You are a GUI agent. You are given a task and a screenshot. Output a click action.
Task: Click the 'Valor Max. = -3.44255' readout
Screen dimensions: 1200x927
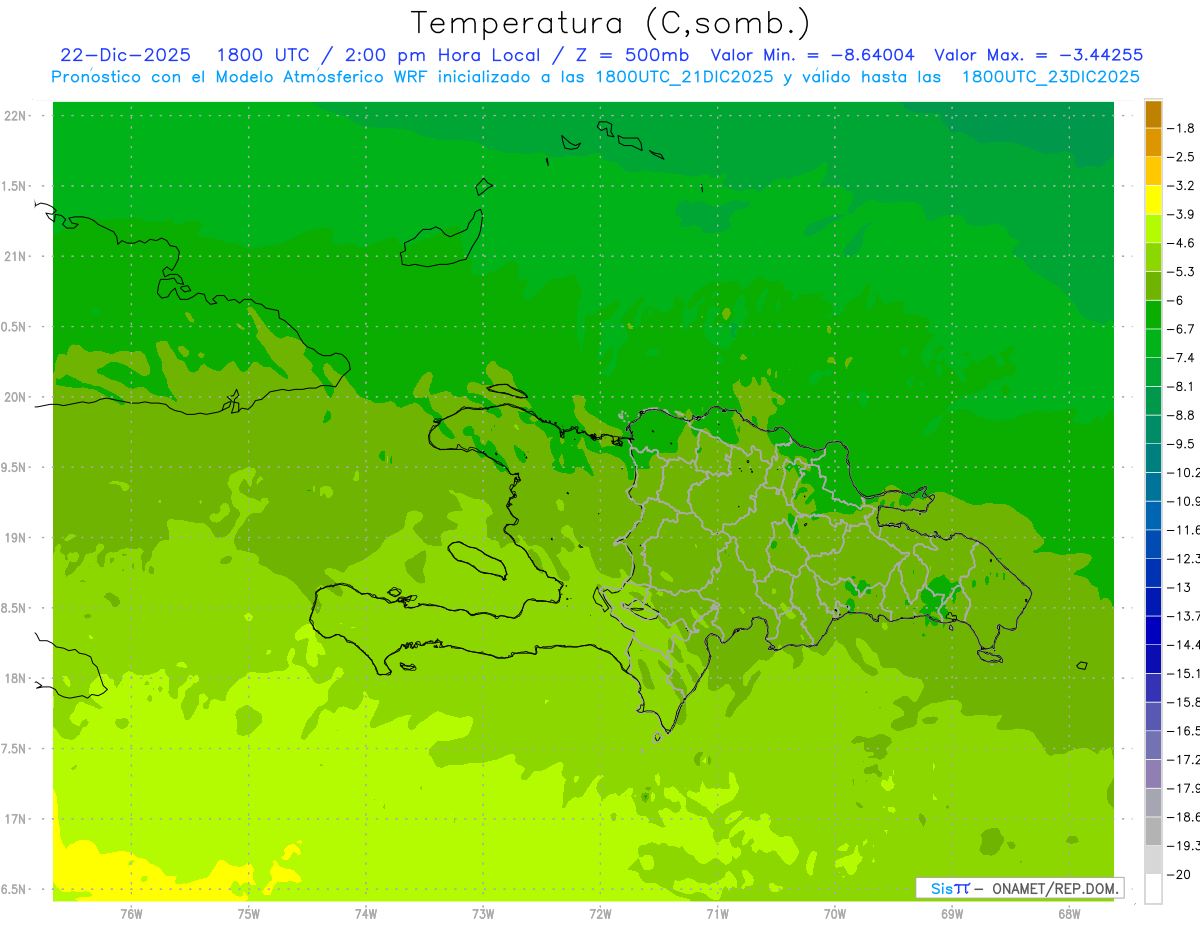(x=1038, y=55)
